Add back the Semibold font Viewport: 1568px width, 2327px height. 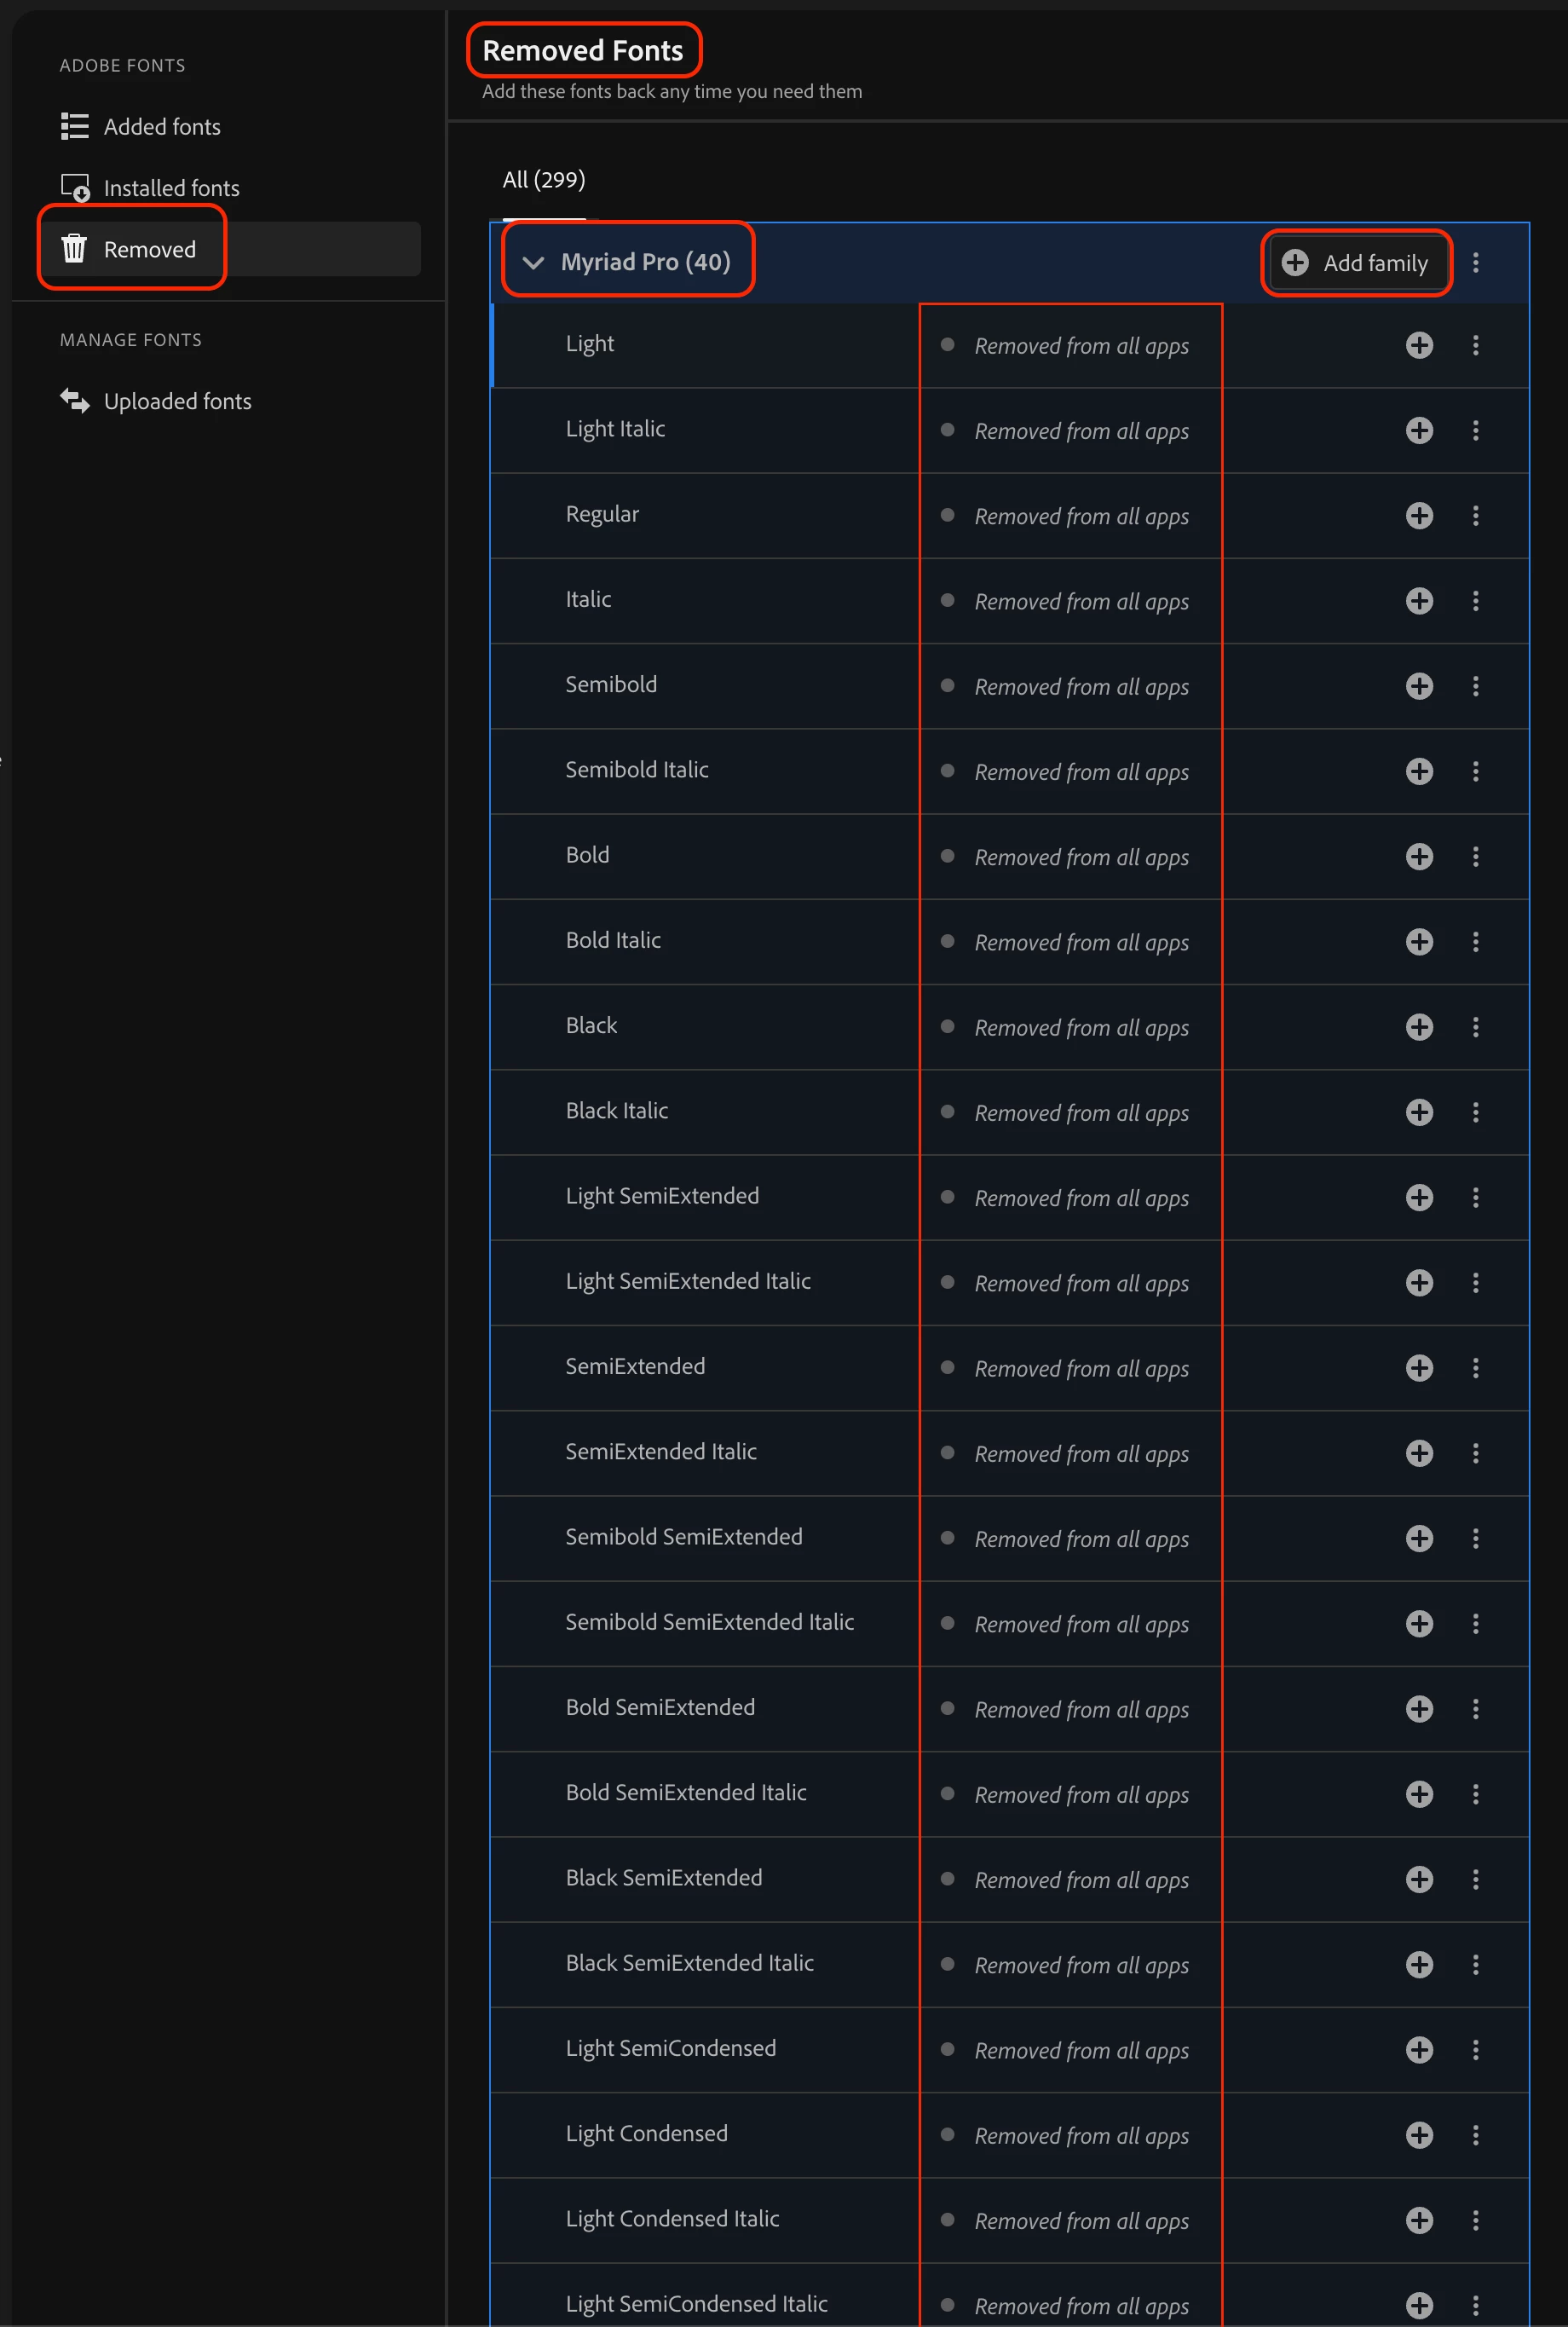pyautogui.click(x=1419, y=686)
